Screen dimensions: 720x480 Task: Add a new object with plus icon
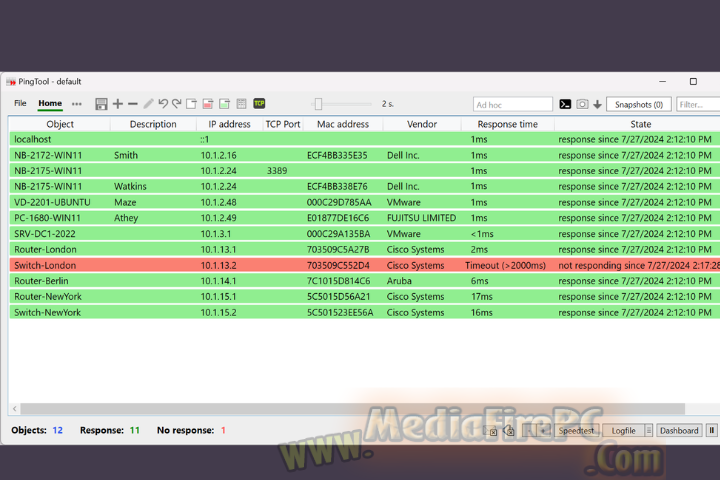pyautogui.click(x=118, y=104)
